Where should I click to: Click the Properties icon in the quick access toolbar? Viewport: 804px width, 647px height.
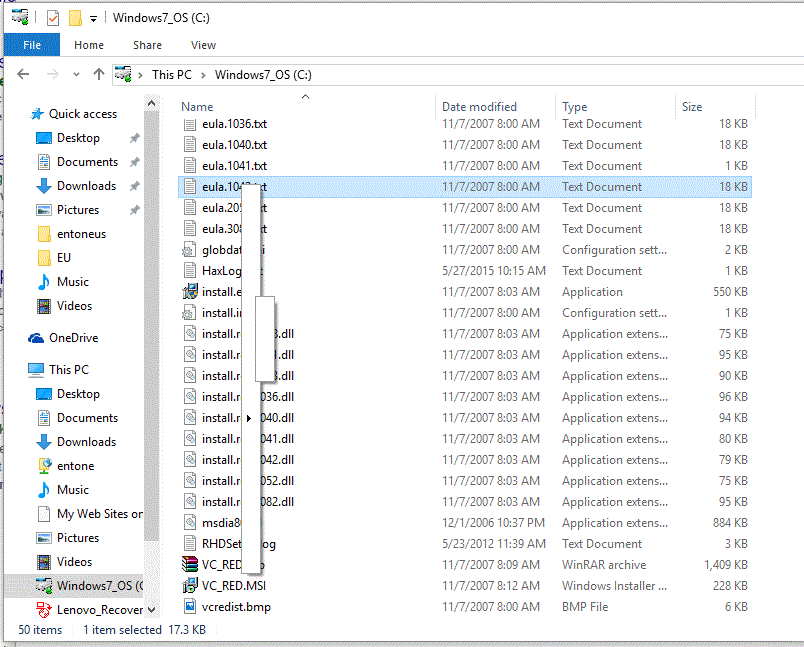pos(53,18)
